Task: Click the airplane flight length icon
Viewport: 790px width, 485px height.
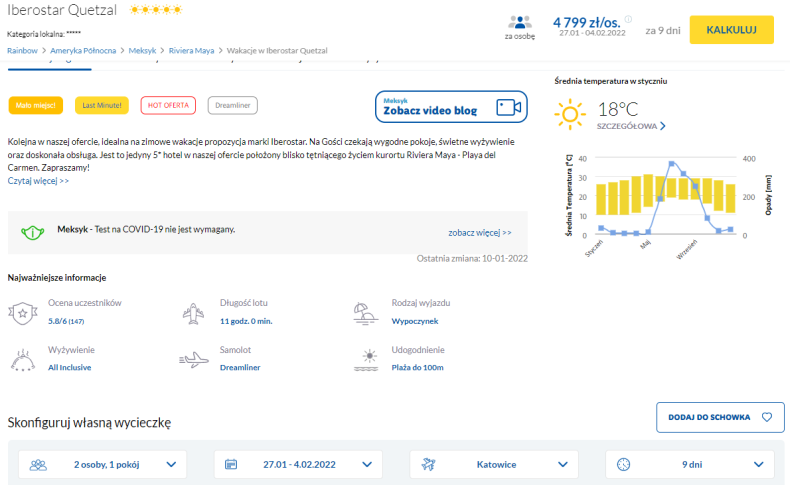Action: (193, 313)
